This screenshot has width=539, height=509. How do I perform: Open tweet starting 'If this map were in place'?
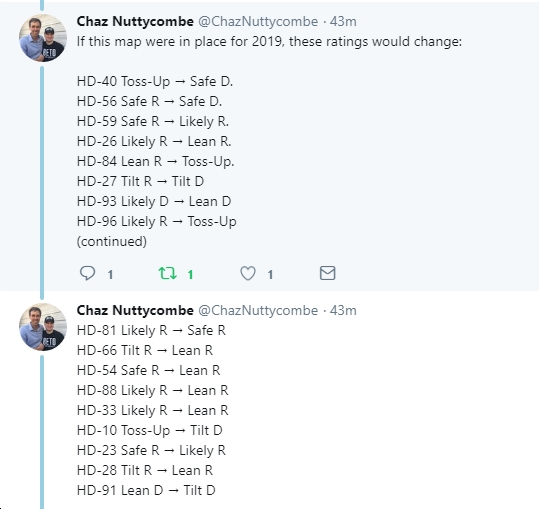click(269, 42)
